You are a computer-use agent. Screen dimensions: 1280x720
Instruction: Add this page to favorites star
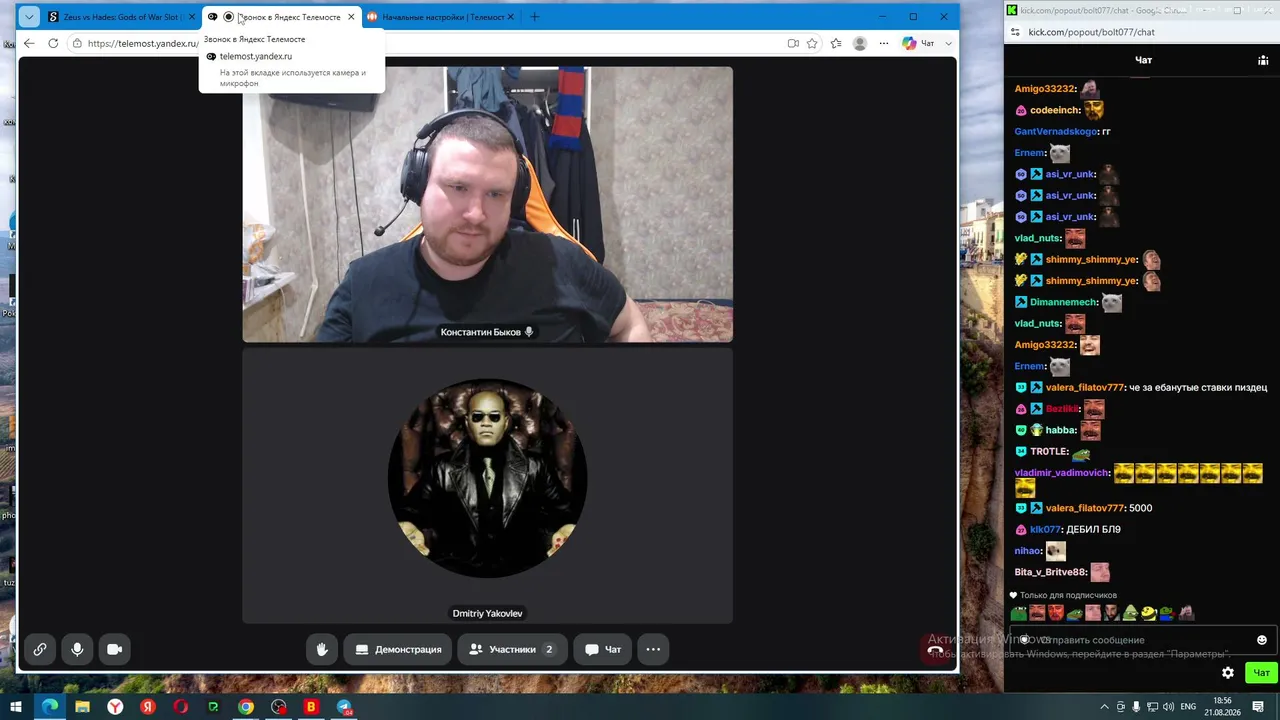click(812, 43)
